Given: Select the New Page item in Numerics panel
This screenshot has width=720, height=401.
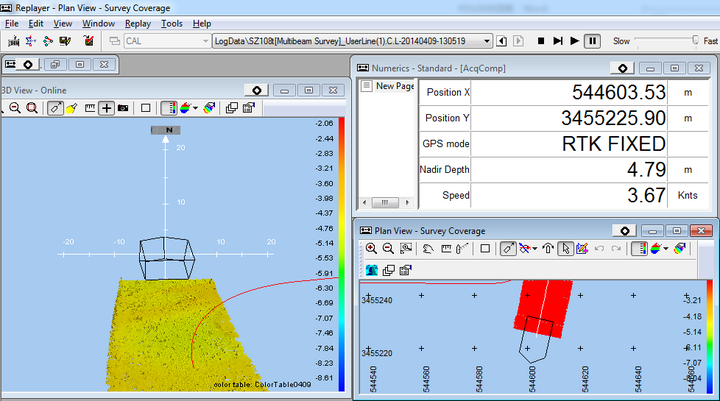Looking at the screenshot, I should (x=395, y=86).
